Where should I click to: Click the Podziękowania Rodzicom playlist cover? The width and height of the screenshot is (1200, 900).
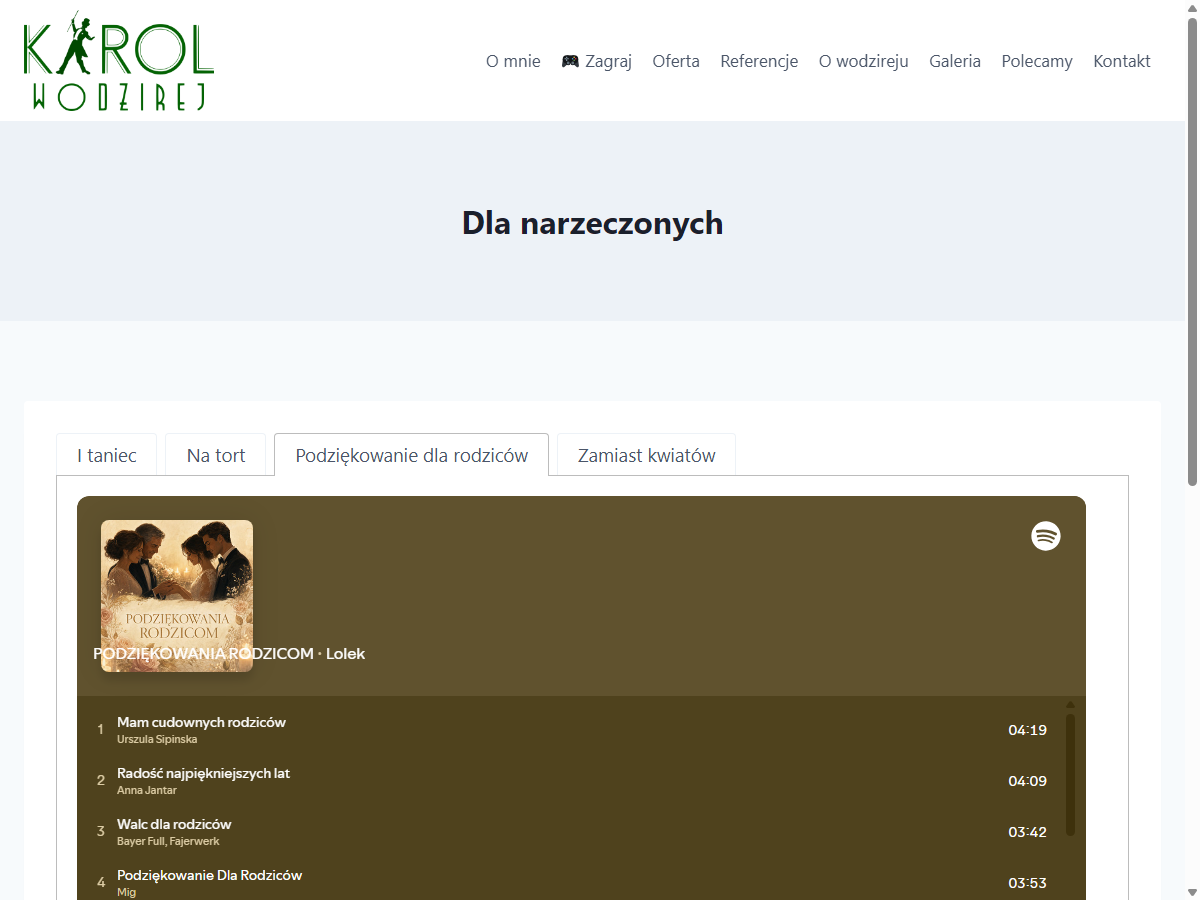click(177, 596)
